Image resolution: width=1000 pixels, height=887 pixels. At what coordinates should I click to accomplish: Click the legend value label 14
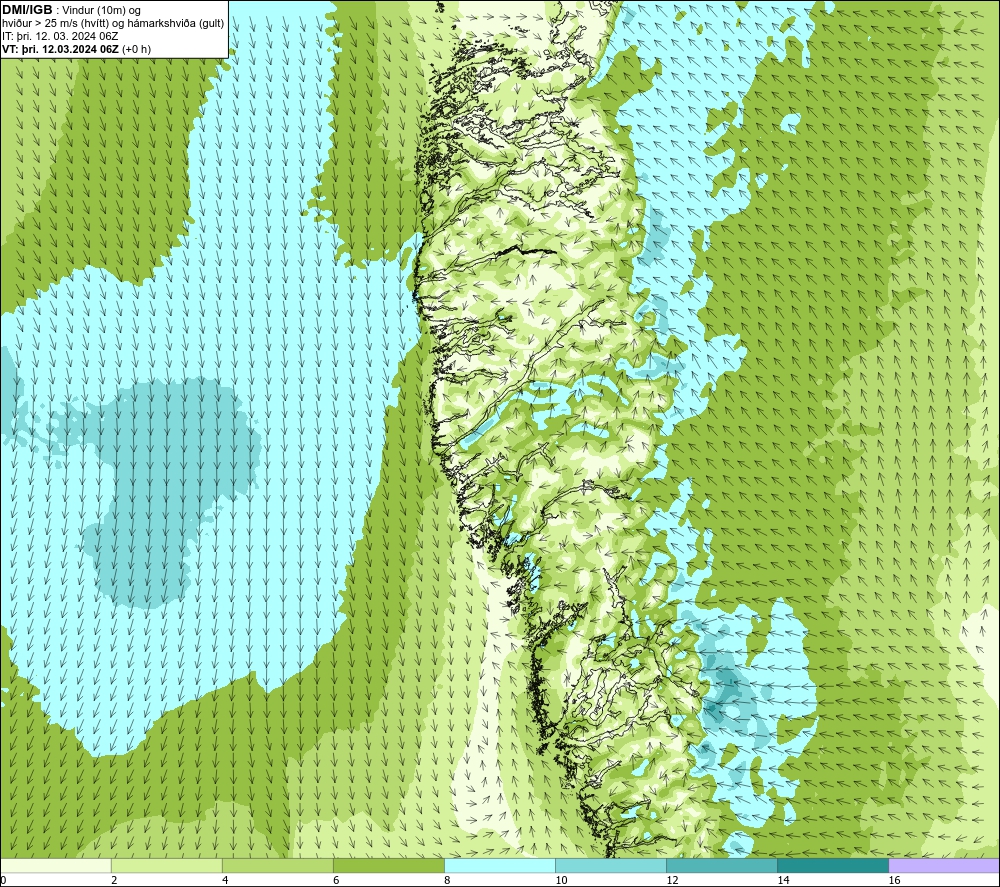click(x=783, y=881)
